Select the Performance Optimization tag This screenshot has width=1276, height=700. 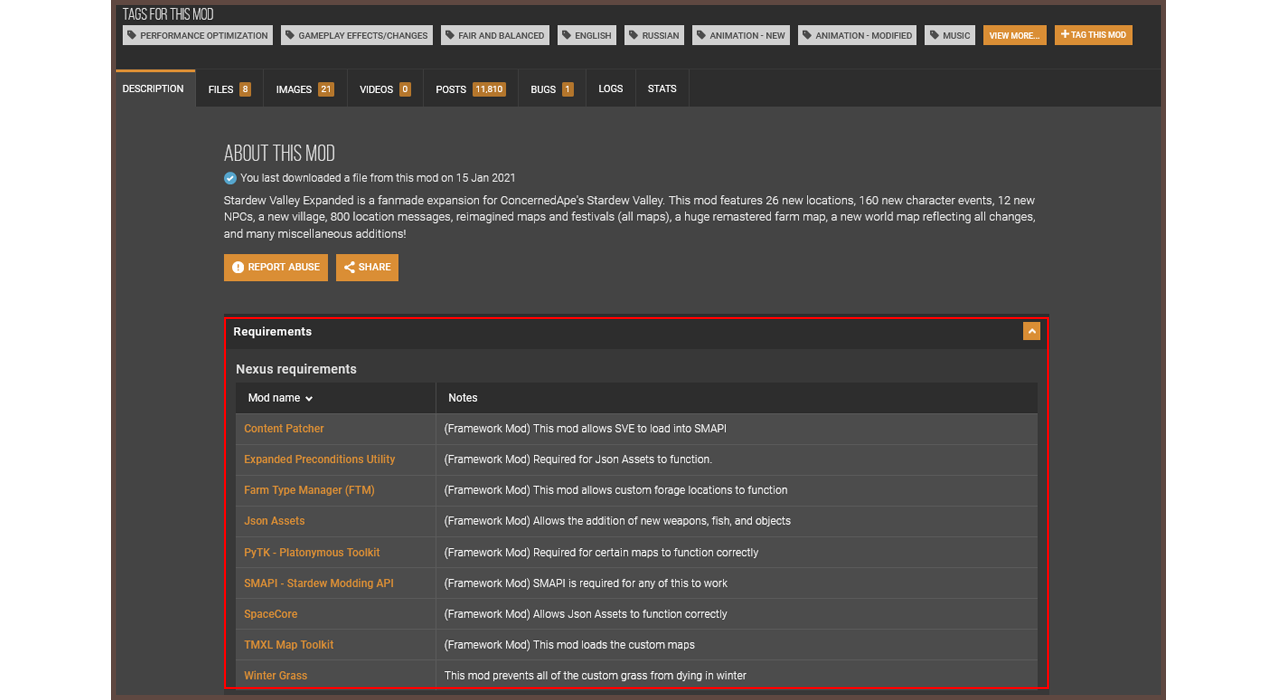tap(198, 35)
